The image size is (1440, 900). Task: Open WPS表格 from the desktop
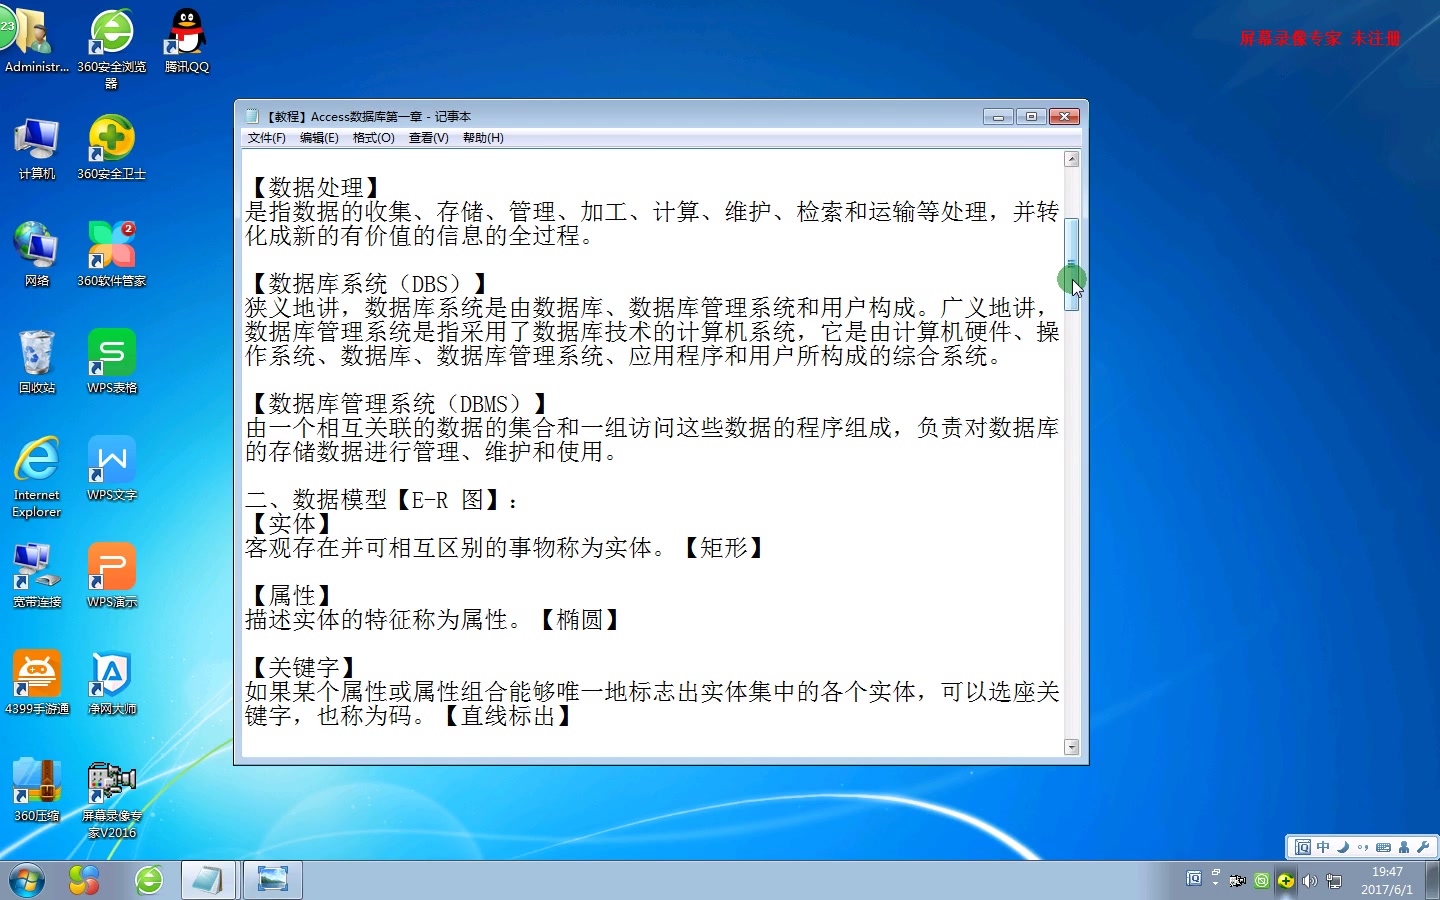(111, 352)
